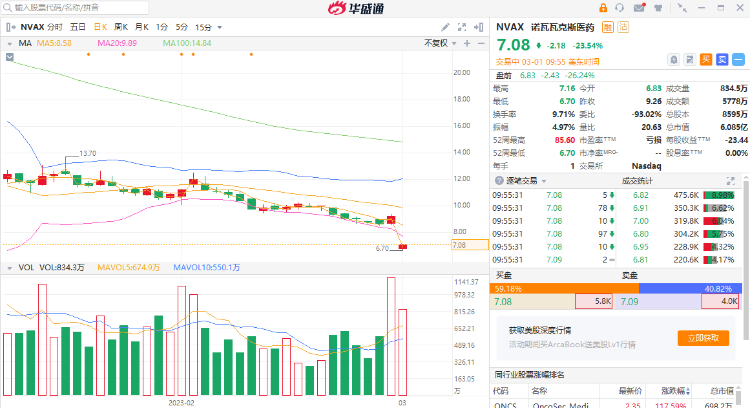The height and width of the screenshot is (408, 750).
Task: Click the 沽 short-selling badge
Action: coord(623,27)
